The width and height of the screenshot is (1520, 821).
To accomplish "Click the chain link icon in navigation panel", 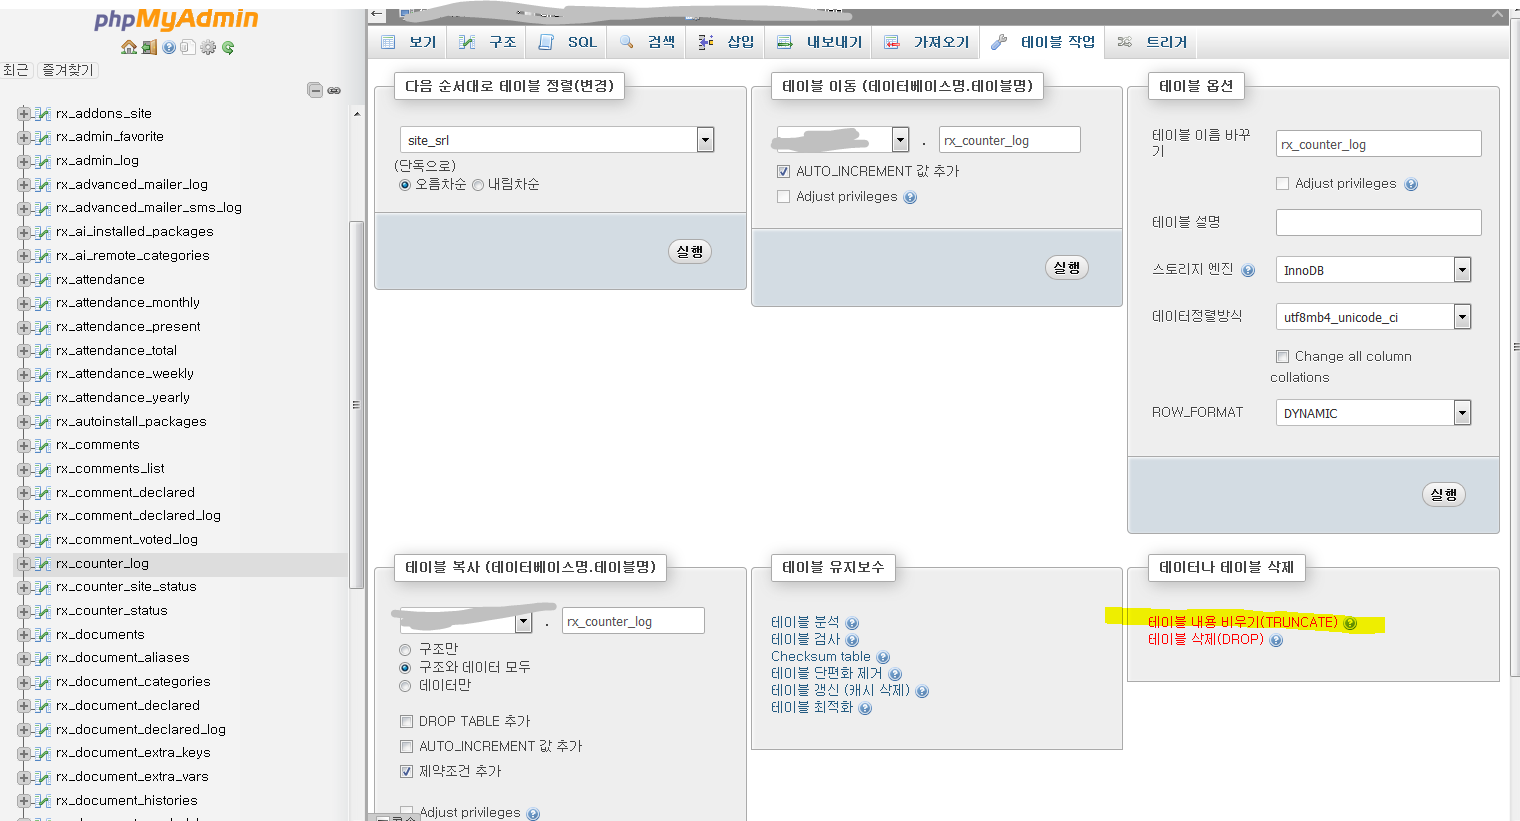I will [x=334, y=90].
